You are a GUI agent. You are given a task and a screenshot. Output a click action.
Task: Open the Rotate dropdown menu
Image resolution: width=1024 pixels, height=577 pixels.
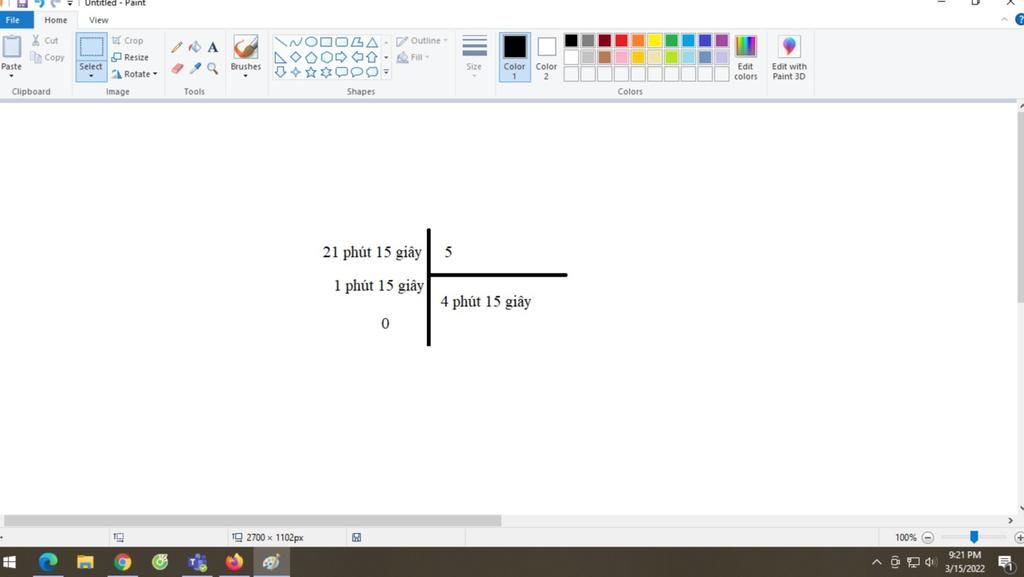(135, 74)
